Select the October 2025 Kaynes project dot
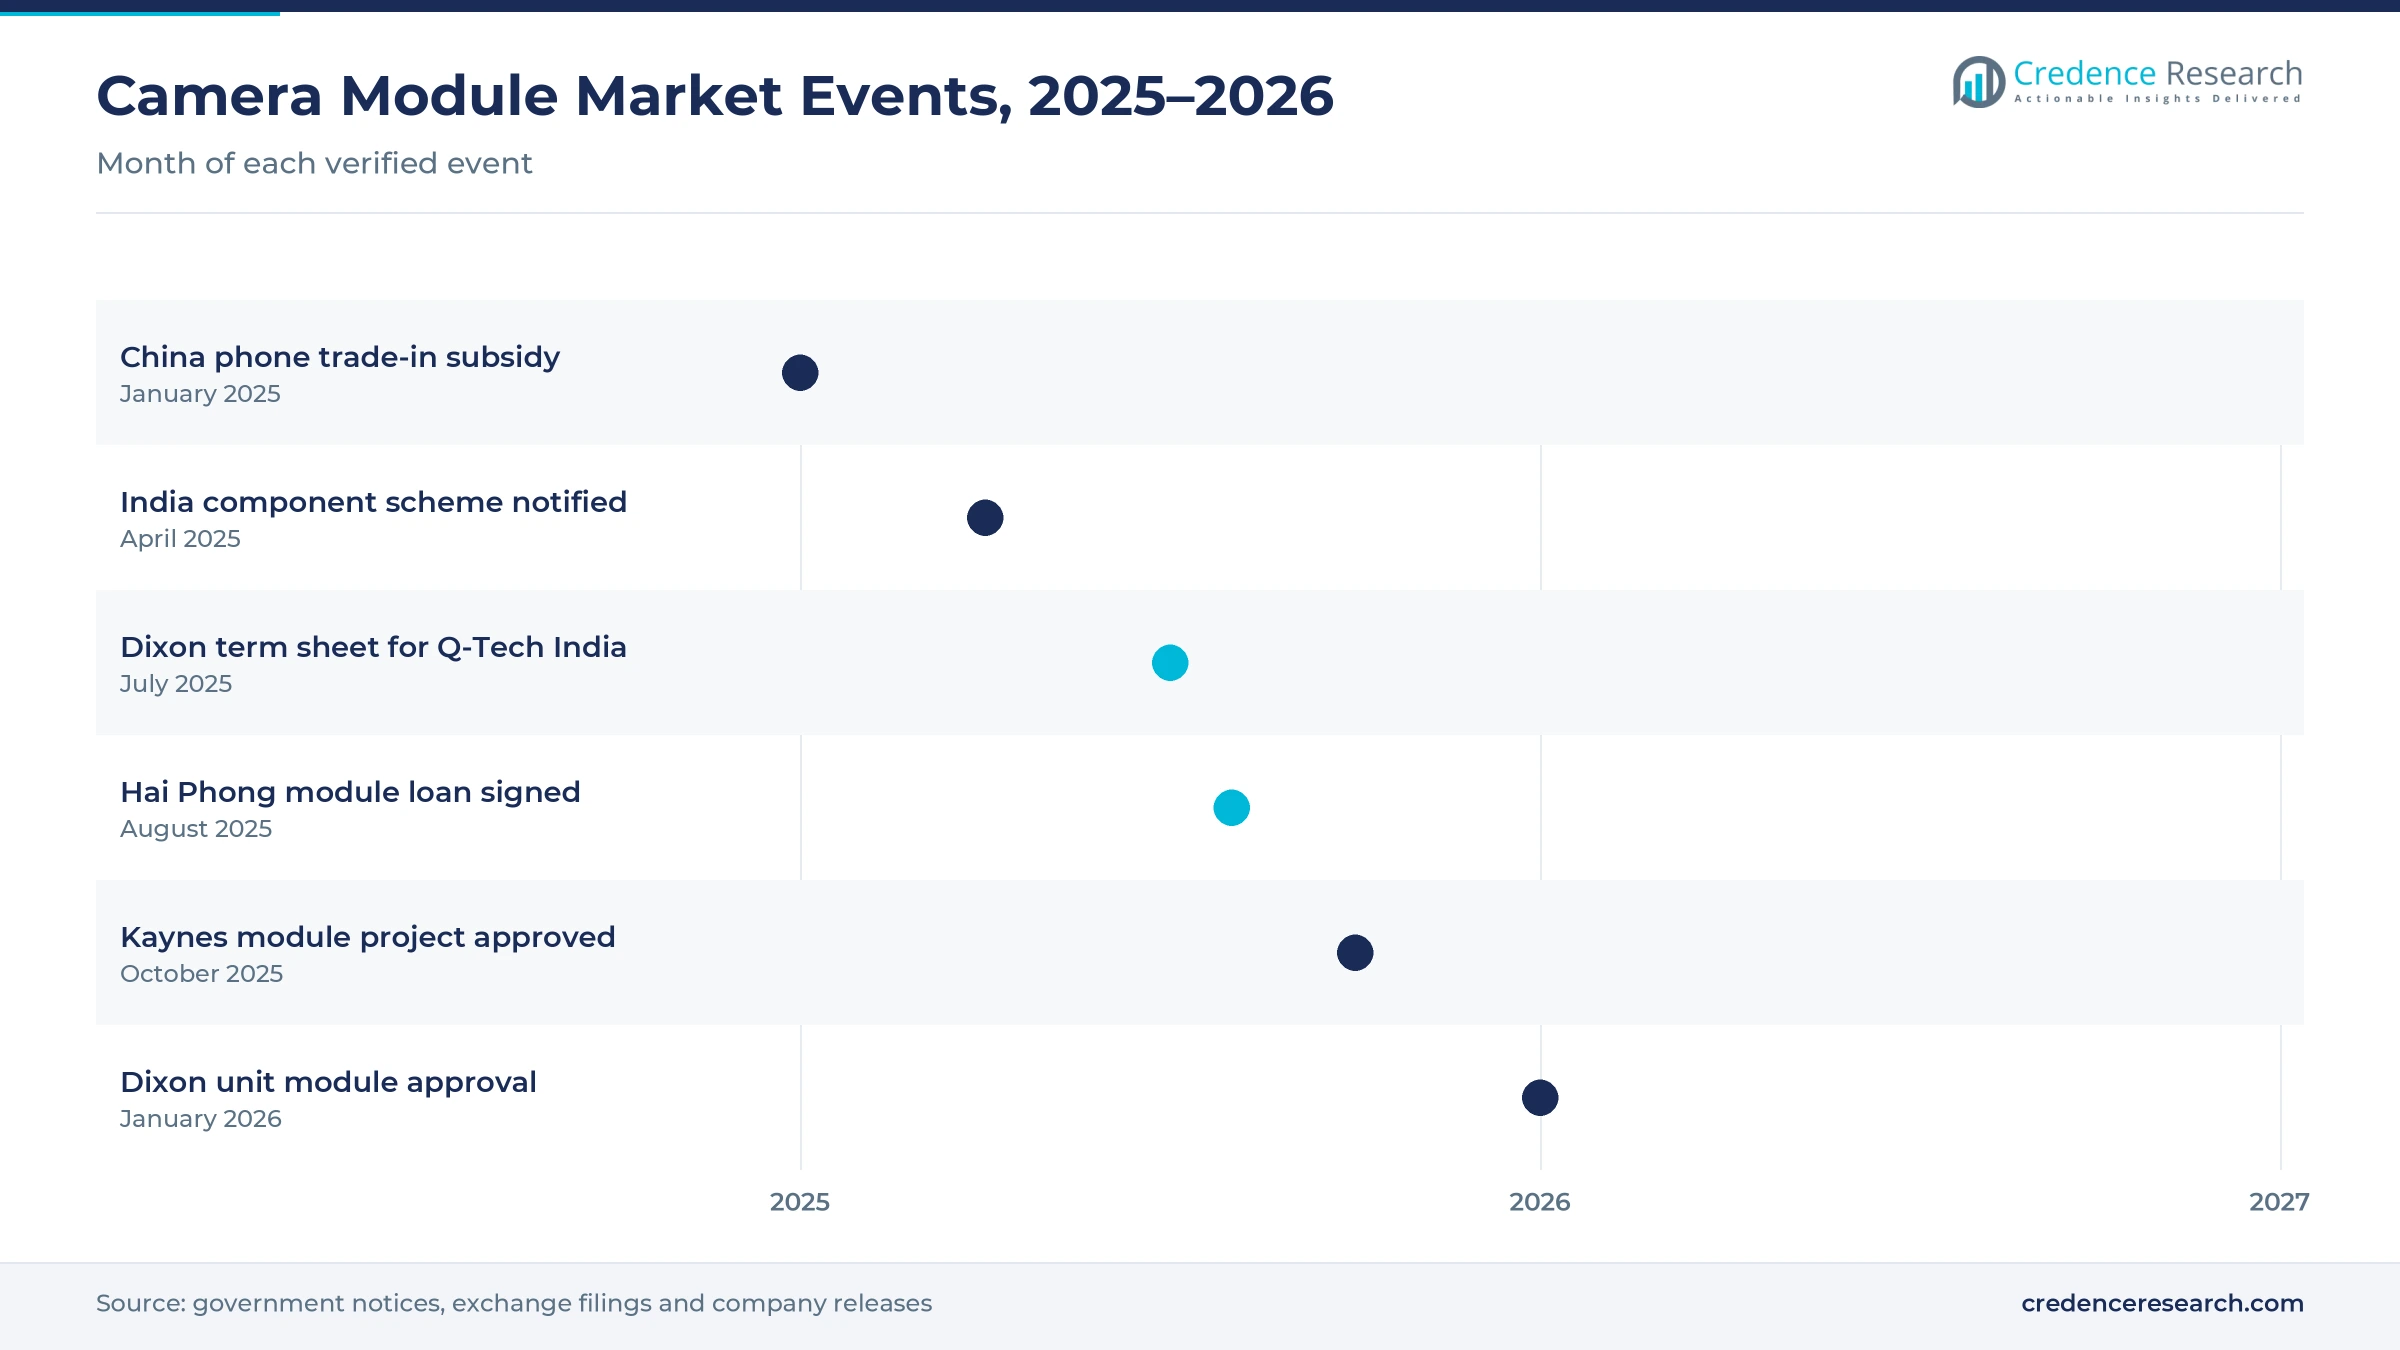 click(x=1355, y=953)
